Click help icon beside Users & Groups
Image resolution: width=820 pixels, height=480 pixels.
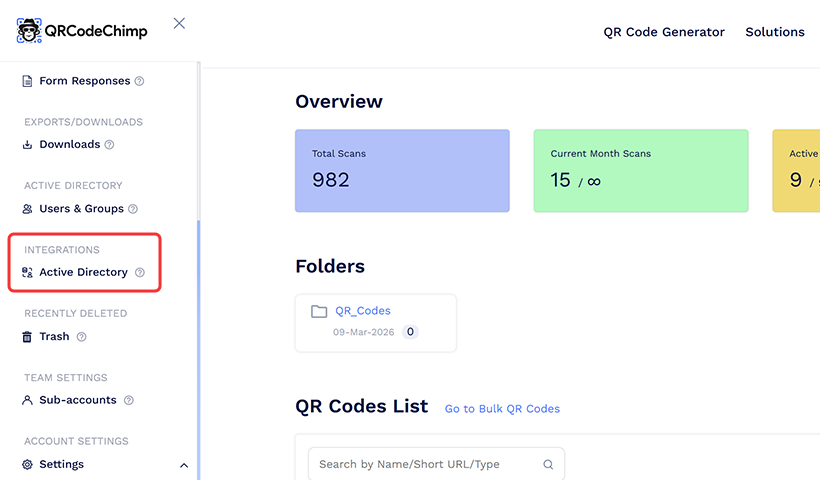[x=133, y=209]
